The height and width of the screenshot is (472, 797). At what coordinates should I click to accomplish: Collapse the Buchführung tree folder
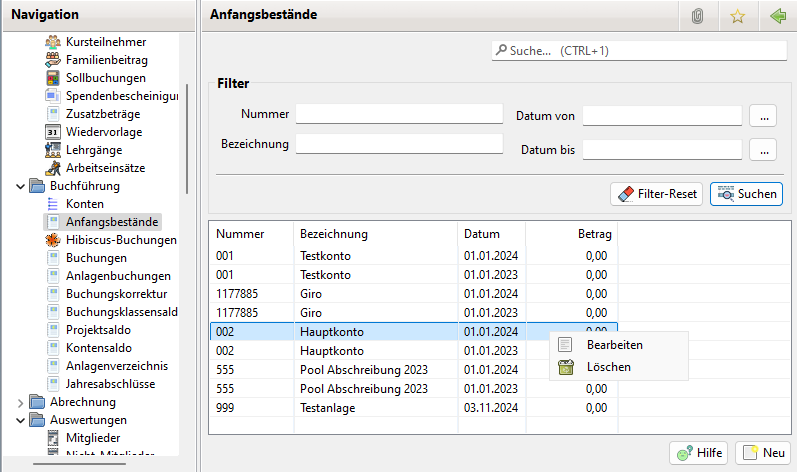21,186
